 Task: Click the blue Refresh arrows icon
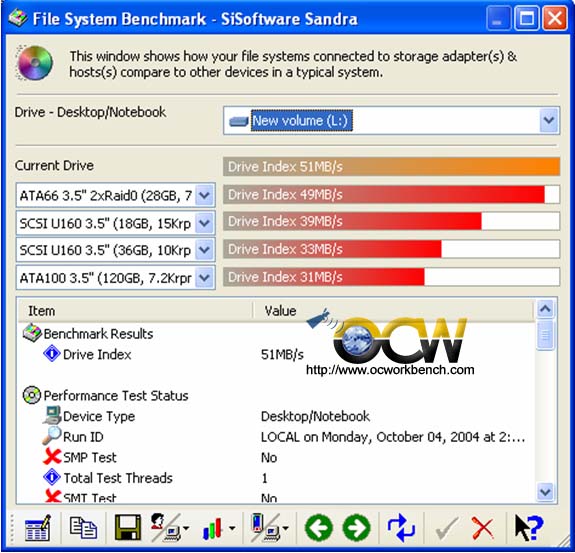coord(401,528)
